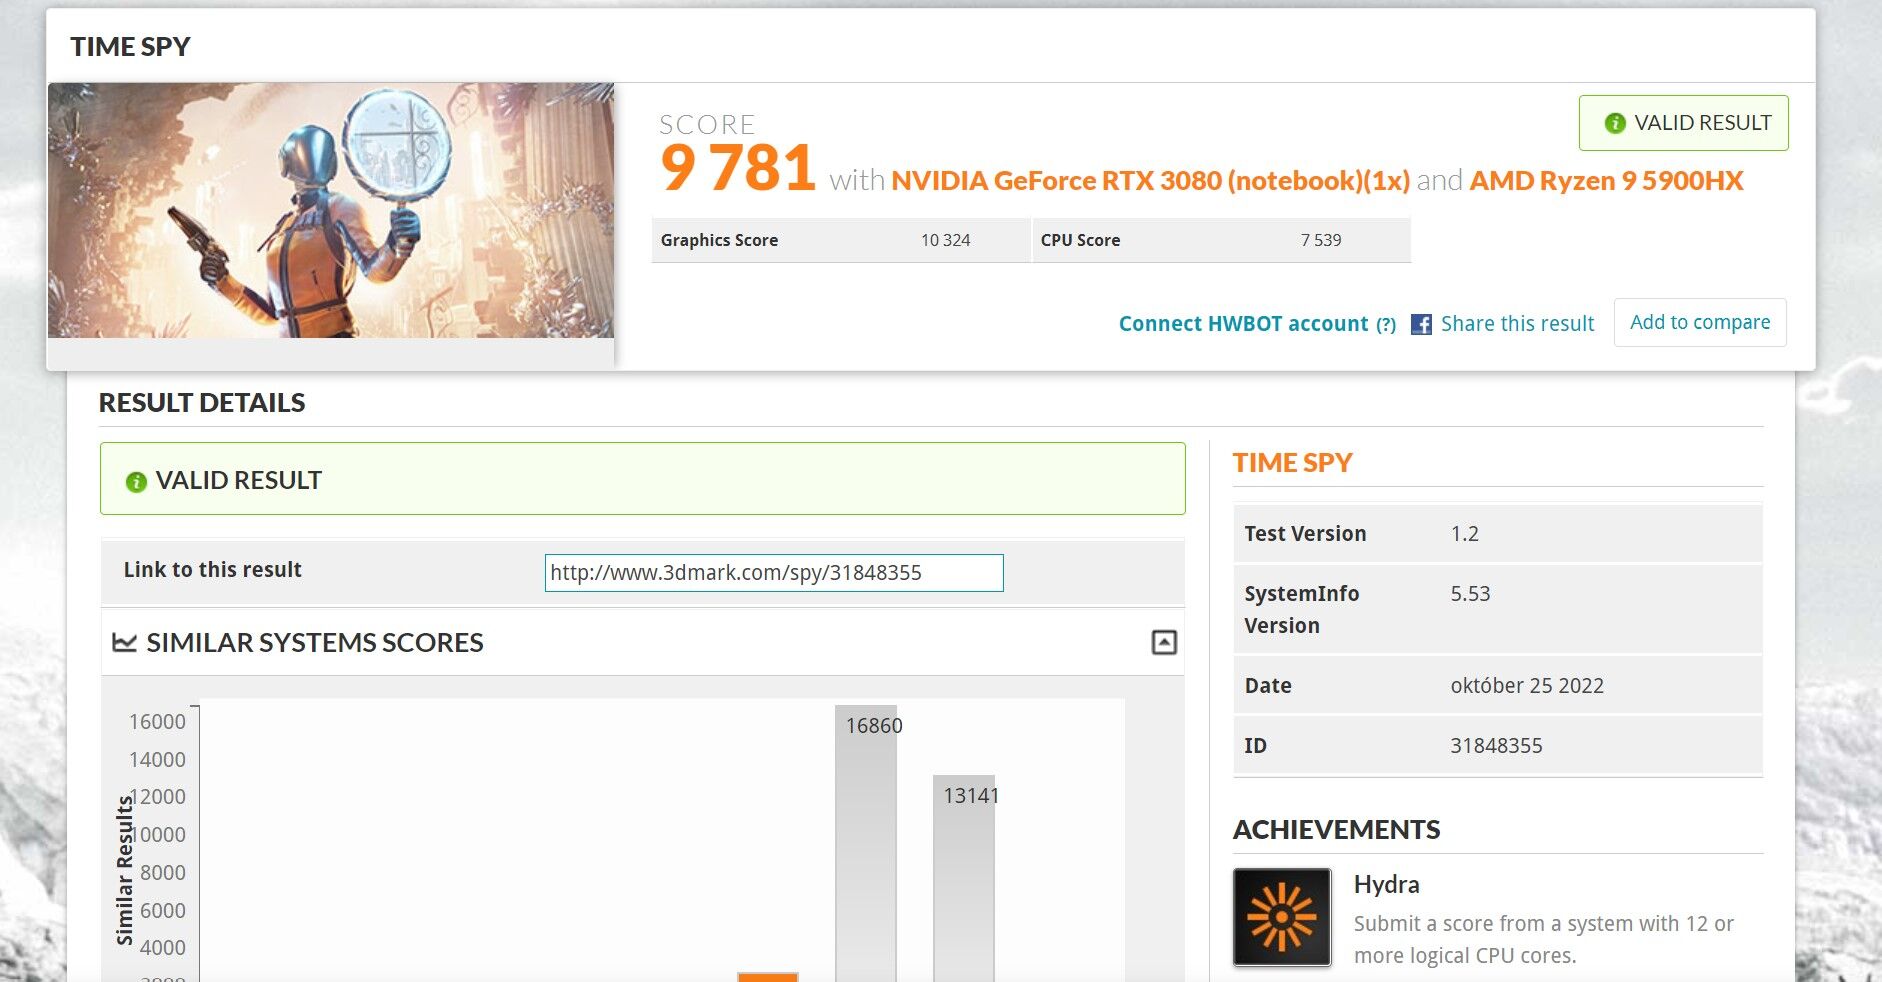Click the ACHIEVEMENTS heading
This screenshot has width=1882, height=982.
(1336, 830)
